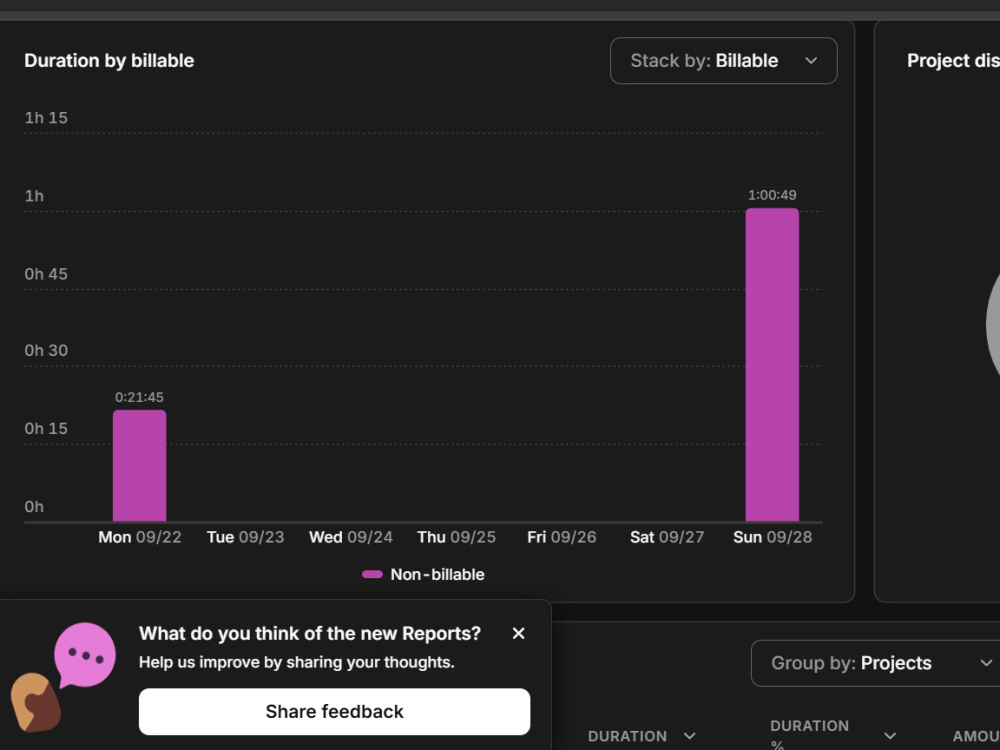Click the 1:00:49 bar value label
This screenshot has height=750, width=1000.
click(772, 195)
